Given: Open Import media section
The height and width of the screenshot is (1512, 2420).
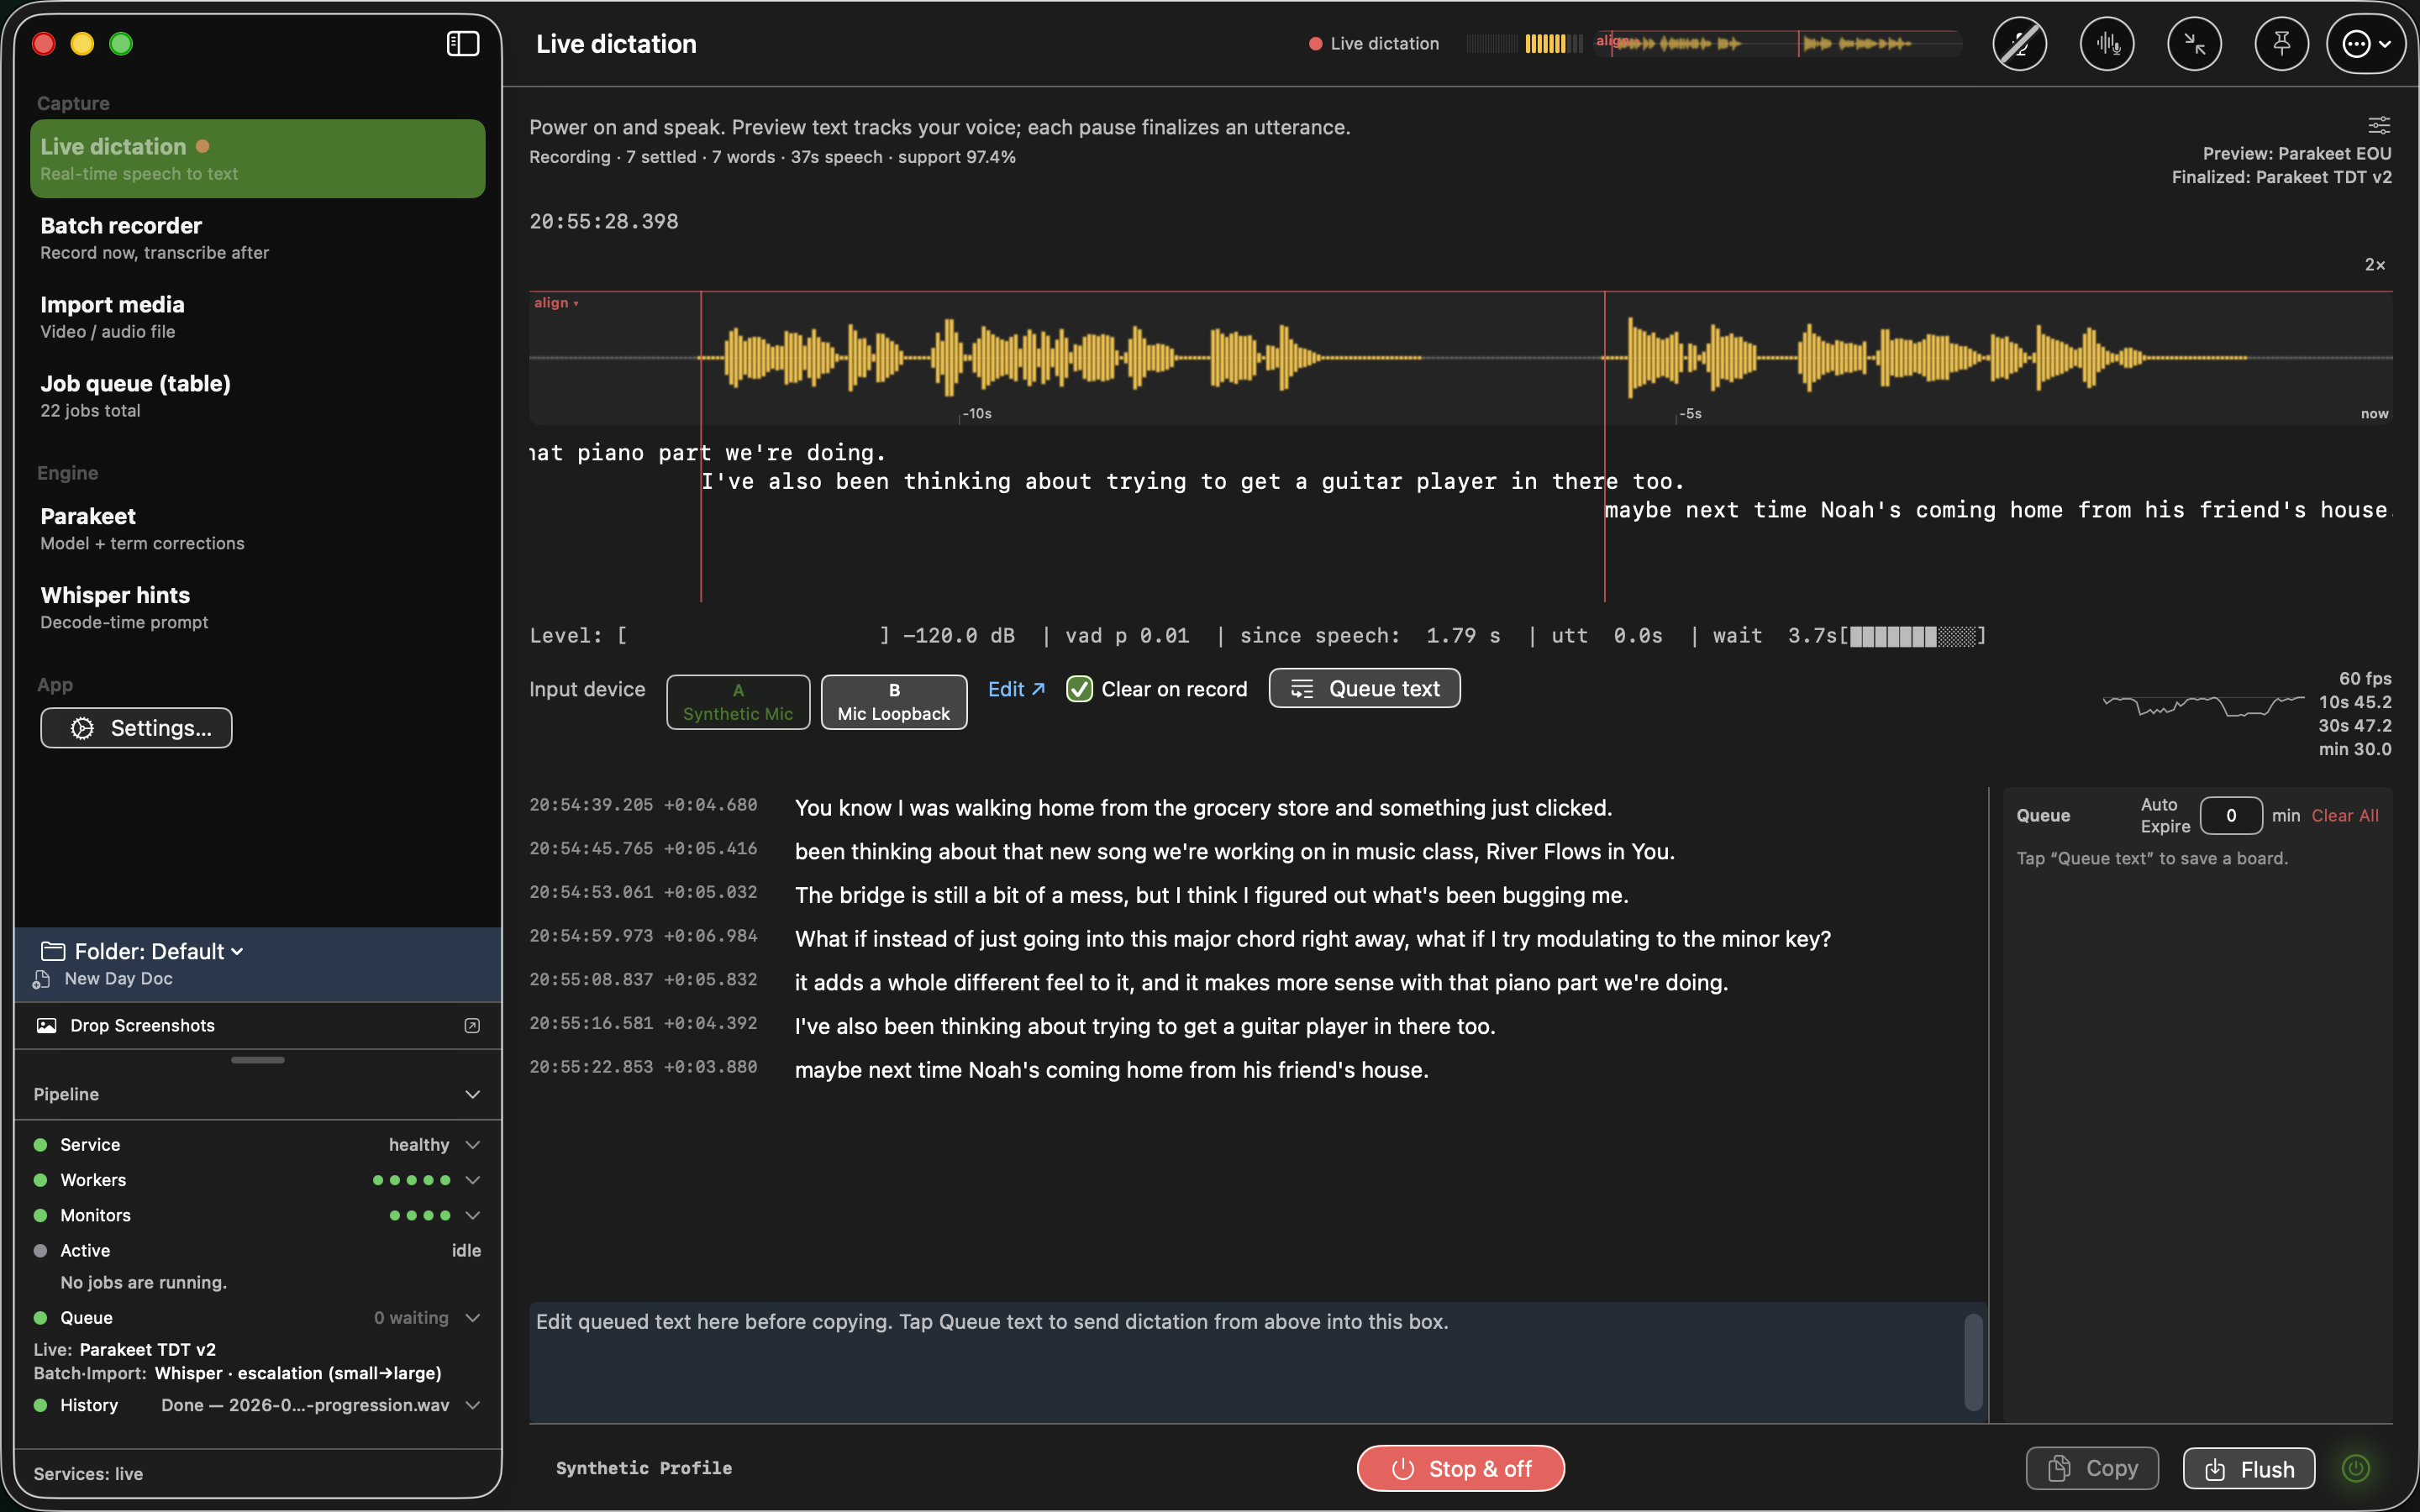Looking at the screenshot, I should (x=257, y=317).
